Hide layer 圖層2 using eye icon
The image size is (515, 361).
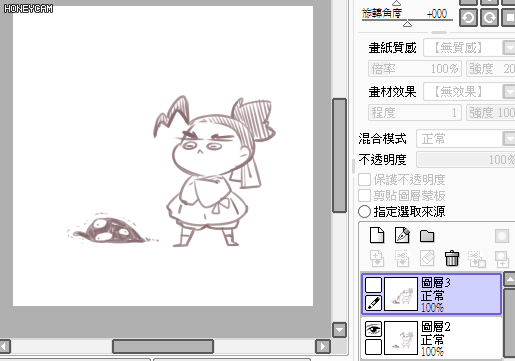(x=373, y=329)
